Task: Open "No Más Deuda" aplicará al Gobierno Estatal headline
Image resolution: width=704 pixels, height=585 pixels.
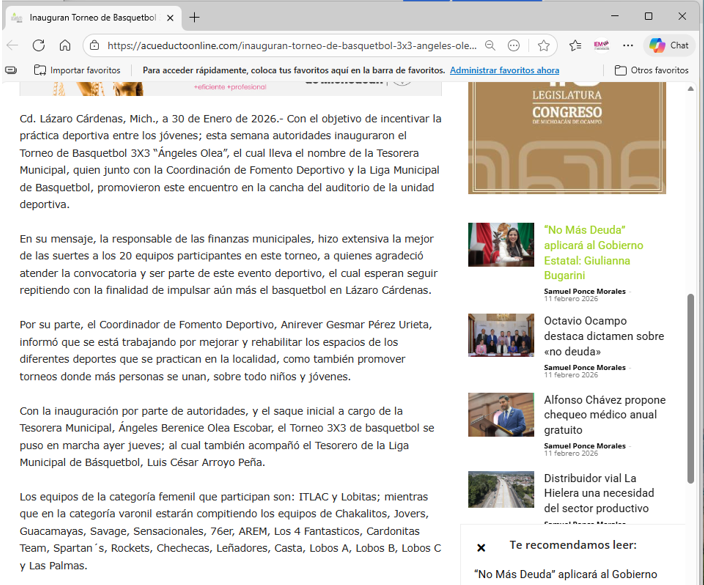Action: coord(594,253)
